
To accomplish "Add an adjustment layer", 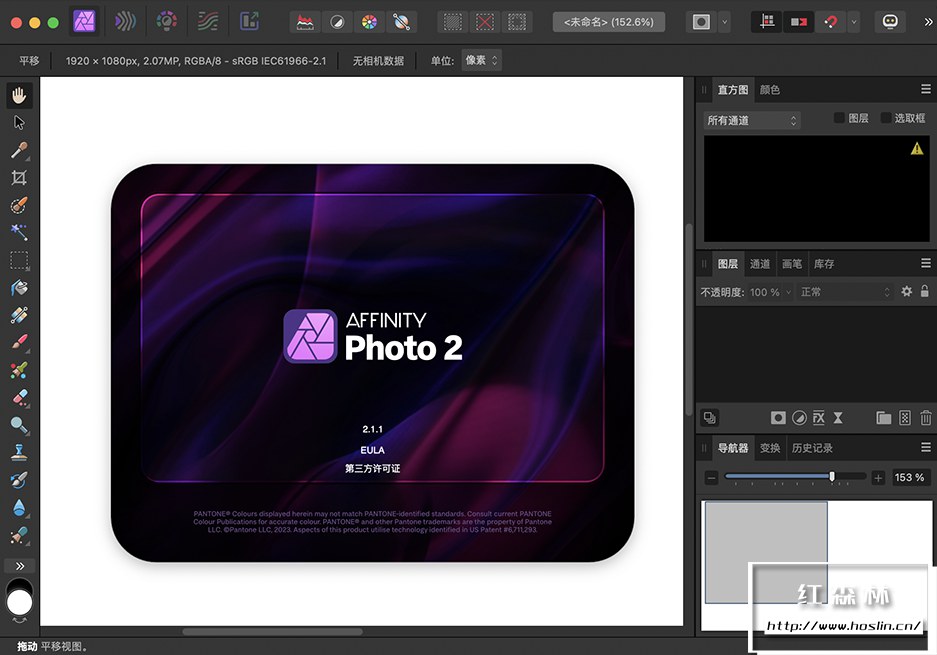I will 799,418.
